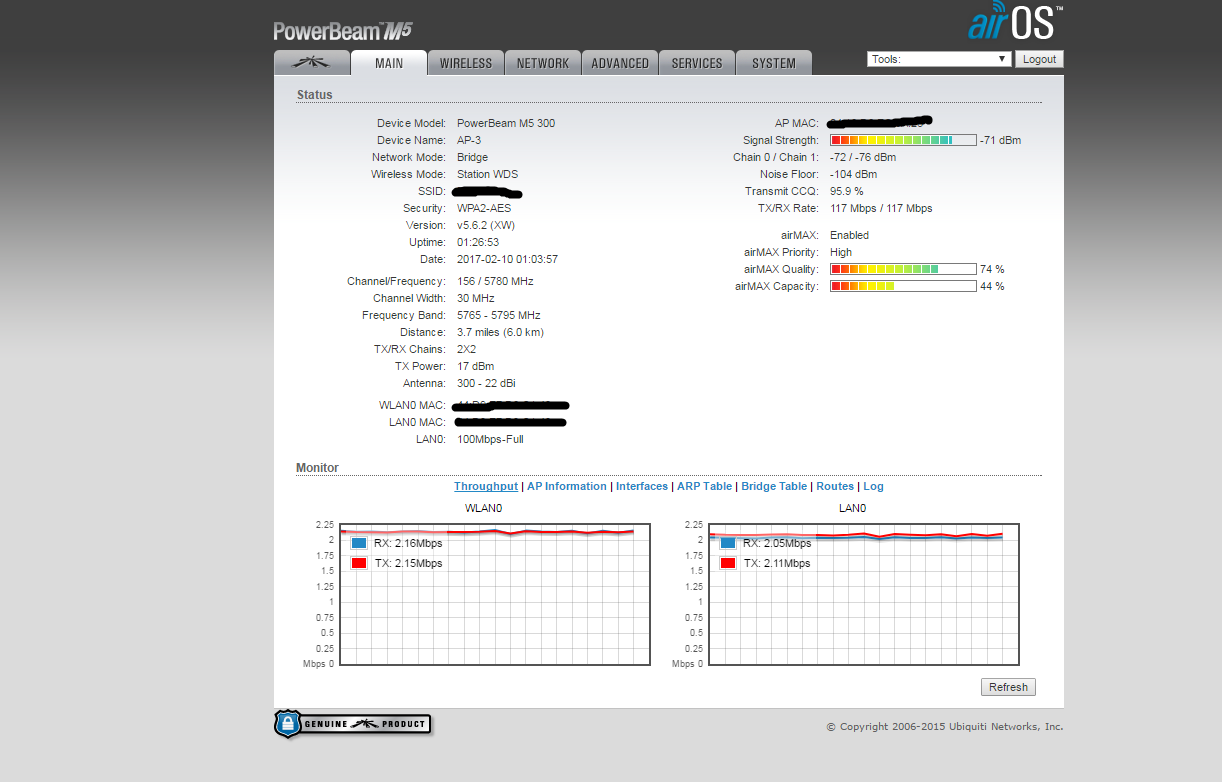This screenshot has height=782, width=1222.
Task: Select signal strength reading -71 dBm
Action: pyautogui.click(x=1001, y=140)
